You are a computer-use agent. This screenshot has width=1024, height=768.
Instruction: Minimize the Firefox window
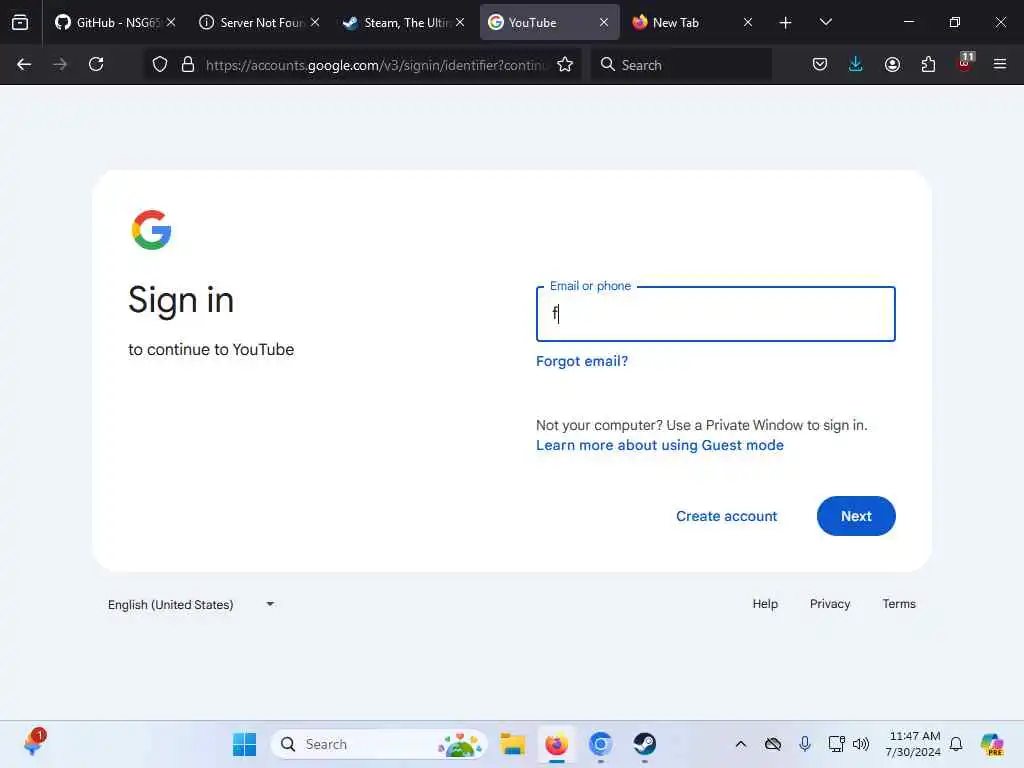coord(908,22)
